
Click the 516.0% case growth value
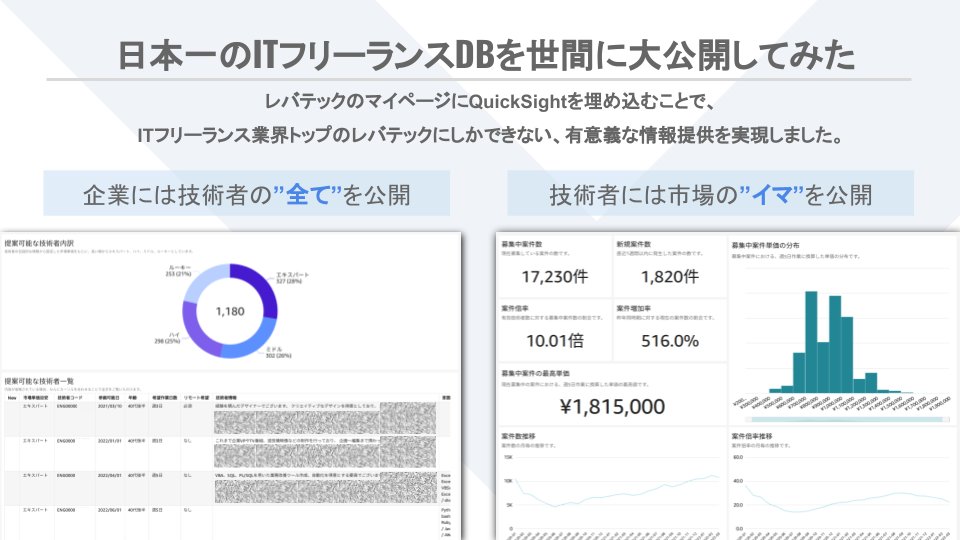pyautogui.click(x=670, y=341)
